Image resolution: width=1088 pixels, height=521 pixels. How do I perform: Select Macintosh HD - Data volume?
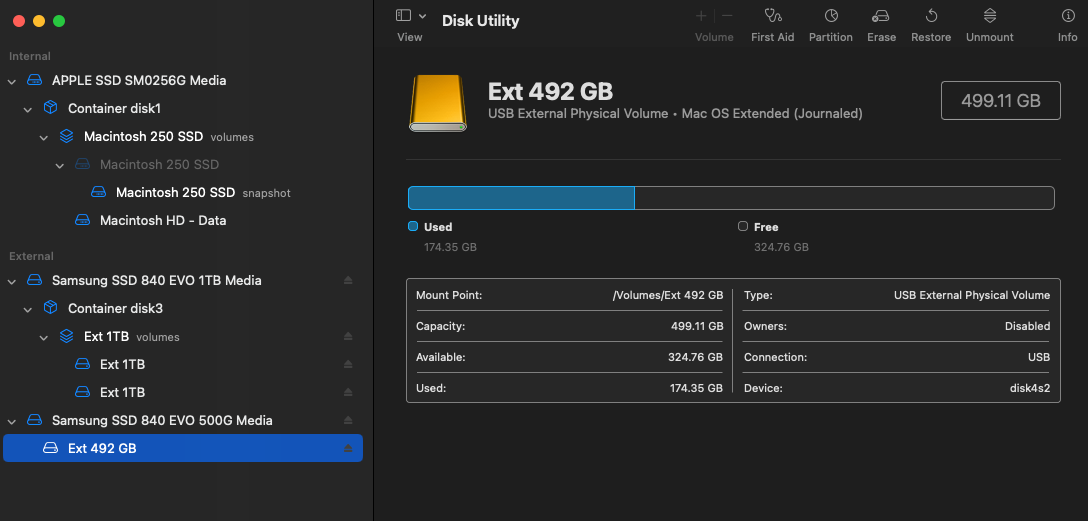pyautogui.click(x=162, y=220)
